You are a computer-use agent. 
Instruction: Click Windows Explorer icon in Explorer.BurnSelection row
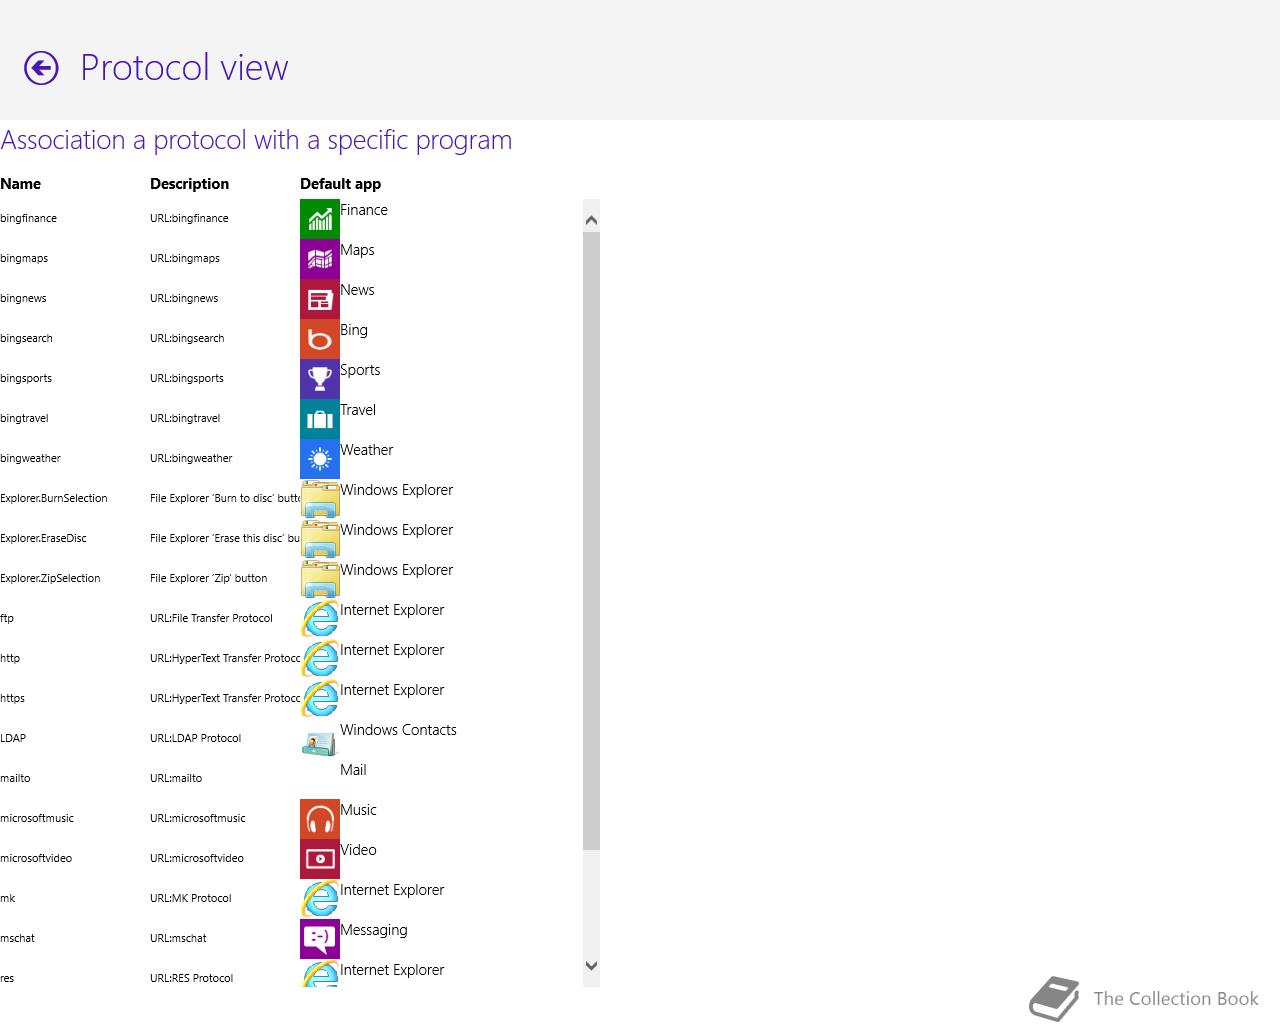click(320, 499)
